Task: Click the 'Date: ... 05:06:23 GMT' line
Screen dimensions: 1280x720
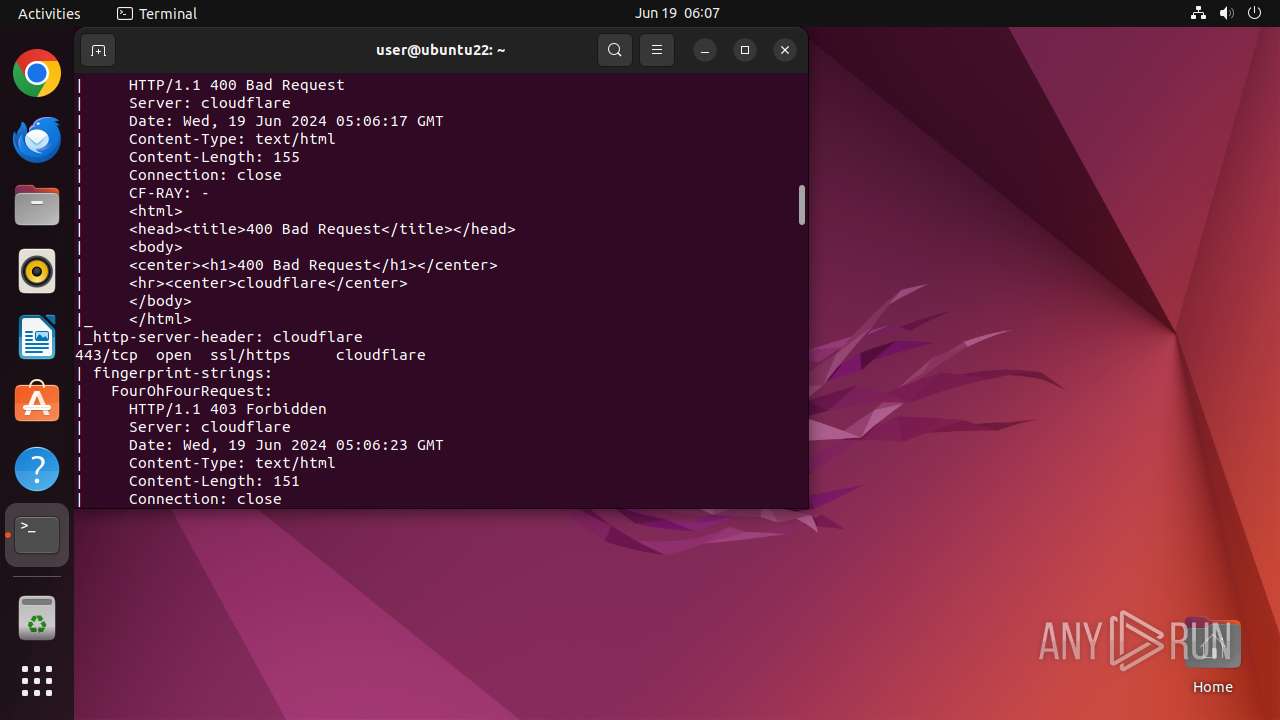Action: [286, 445]
